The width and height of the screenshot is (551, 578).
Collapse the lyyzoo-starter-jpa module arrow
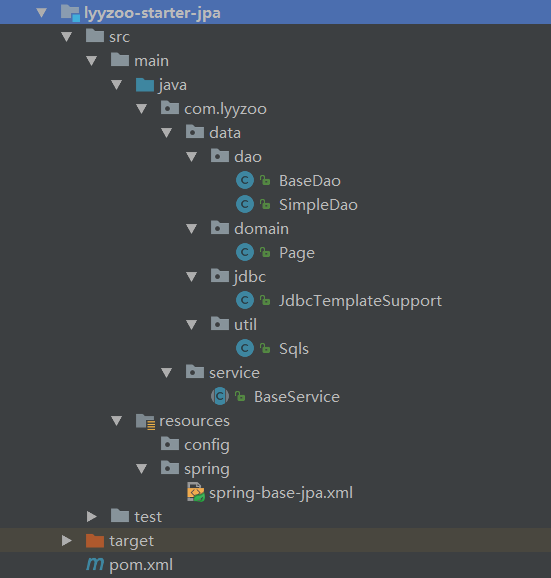coord(42,13)
